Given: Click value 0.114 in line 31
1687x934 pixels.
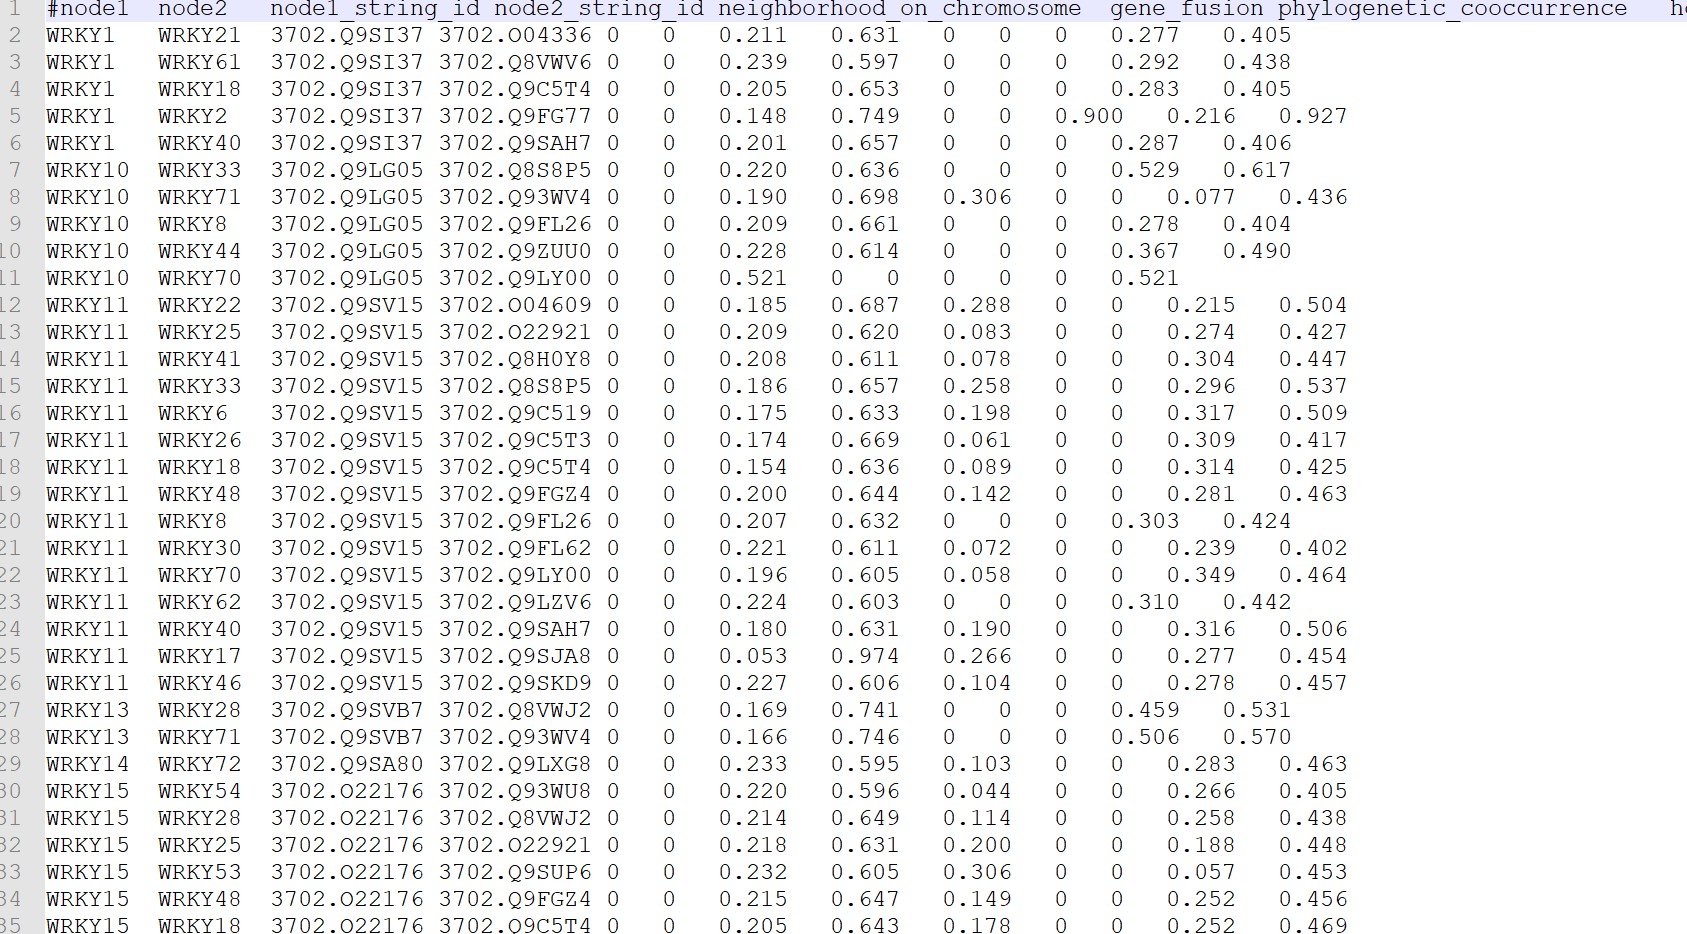Looking at the screenshot, I should point(977,818).
